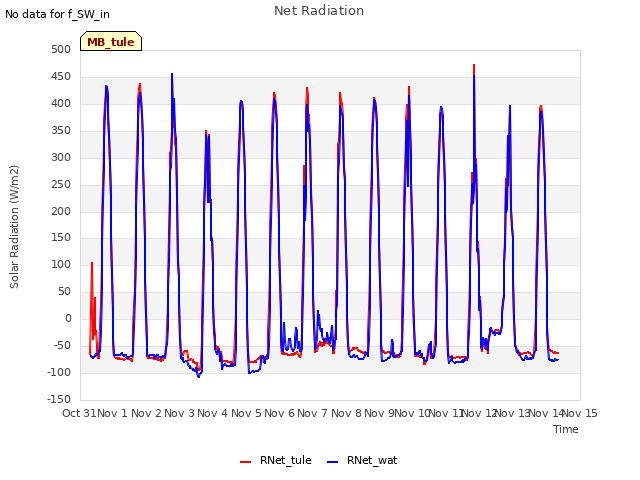Viewport: 640px width, 480px height.
Task: Click the 450 y-axis tick label
Action: [61, 77]
